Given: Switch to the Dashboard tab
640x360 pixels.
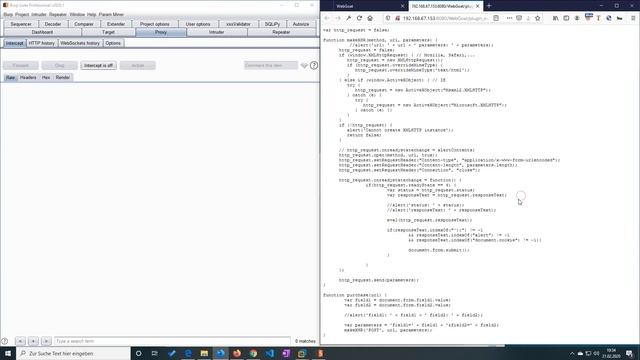Looking at the screenshot, I should (x=42, y=32).
